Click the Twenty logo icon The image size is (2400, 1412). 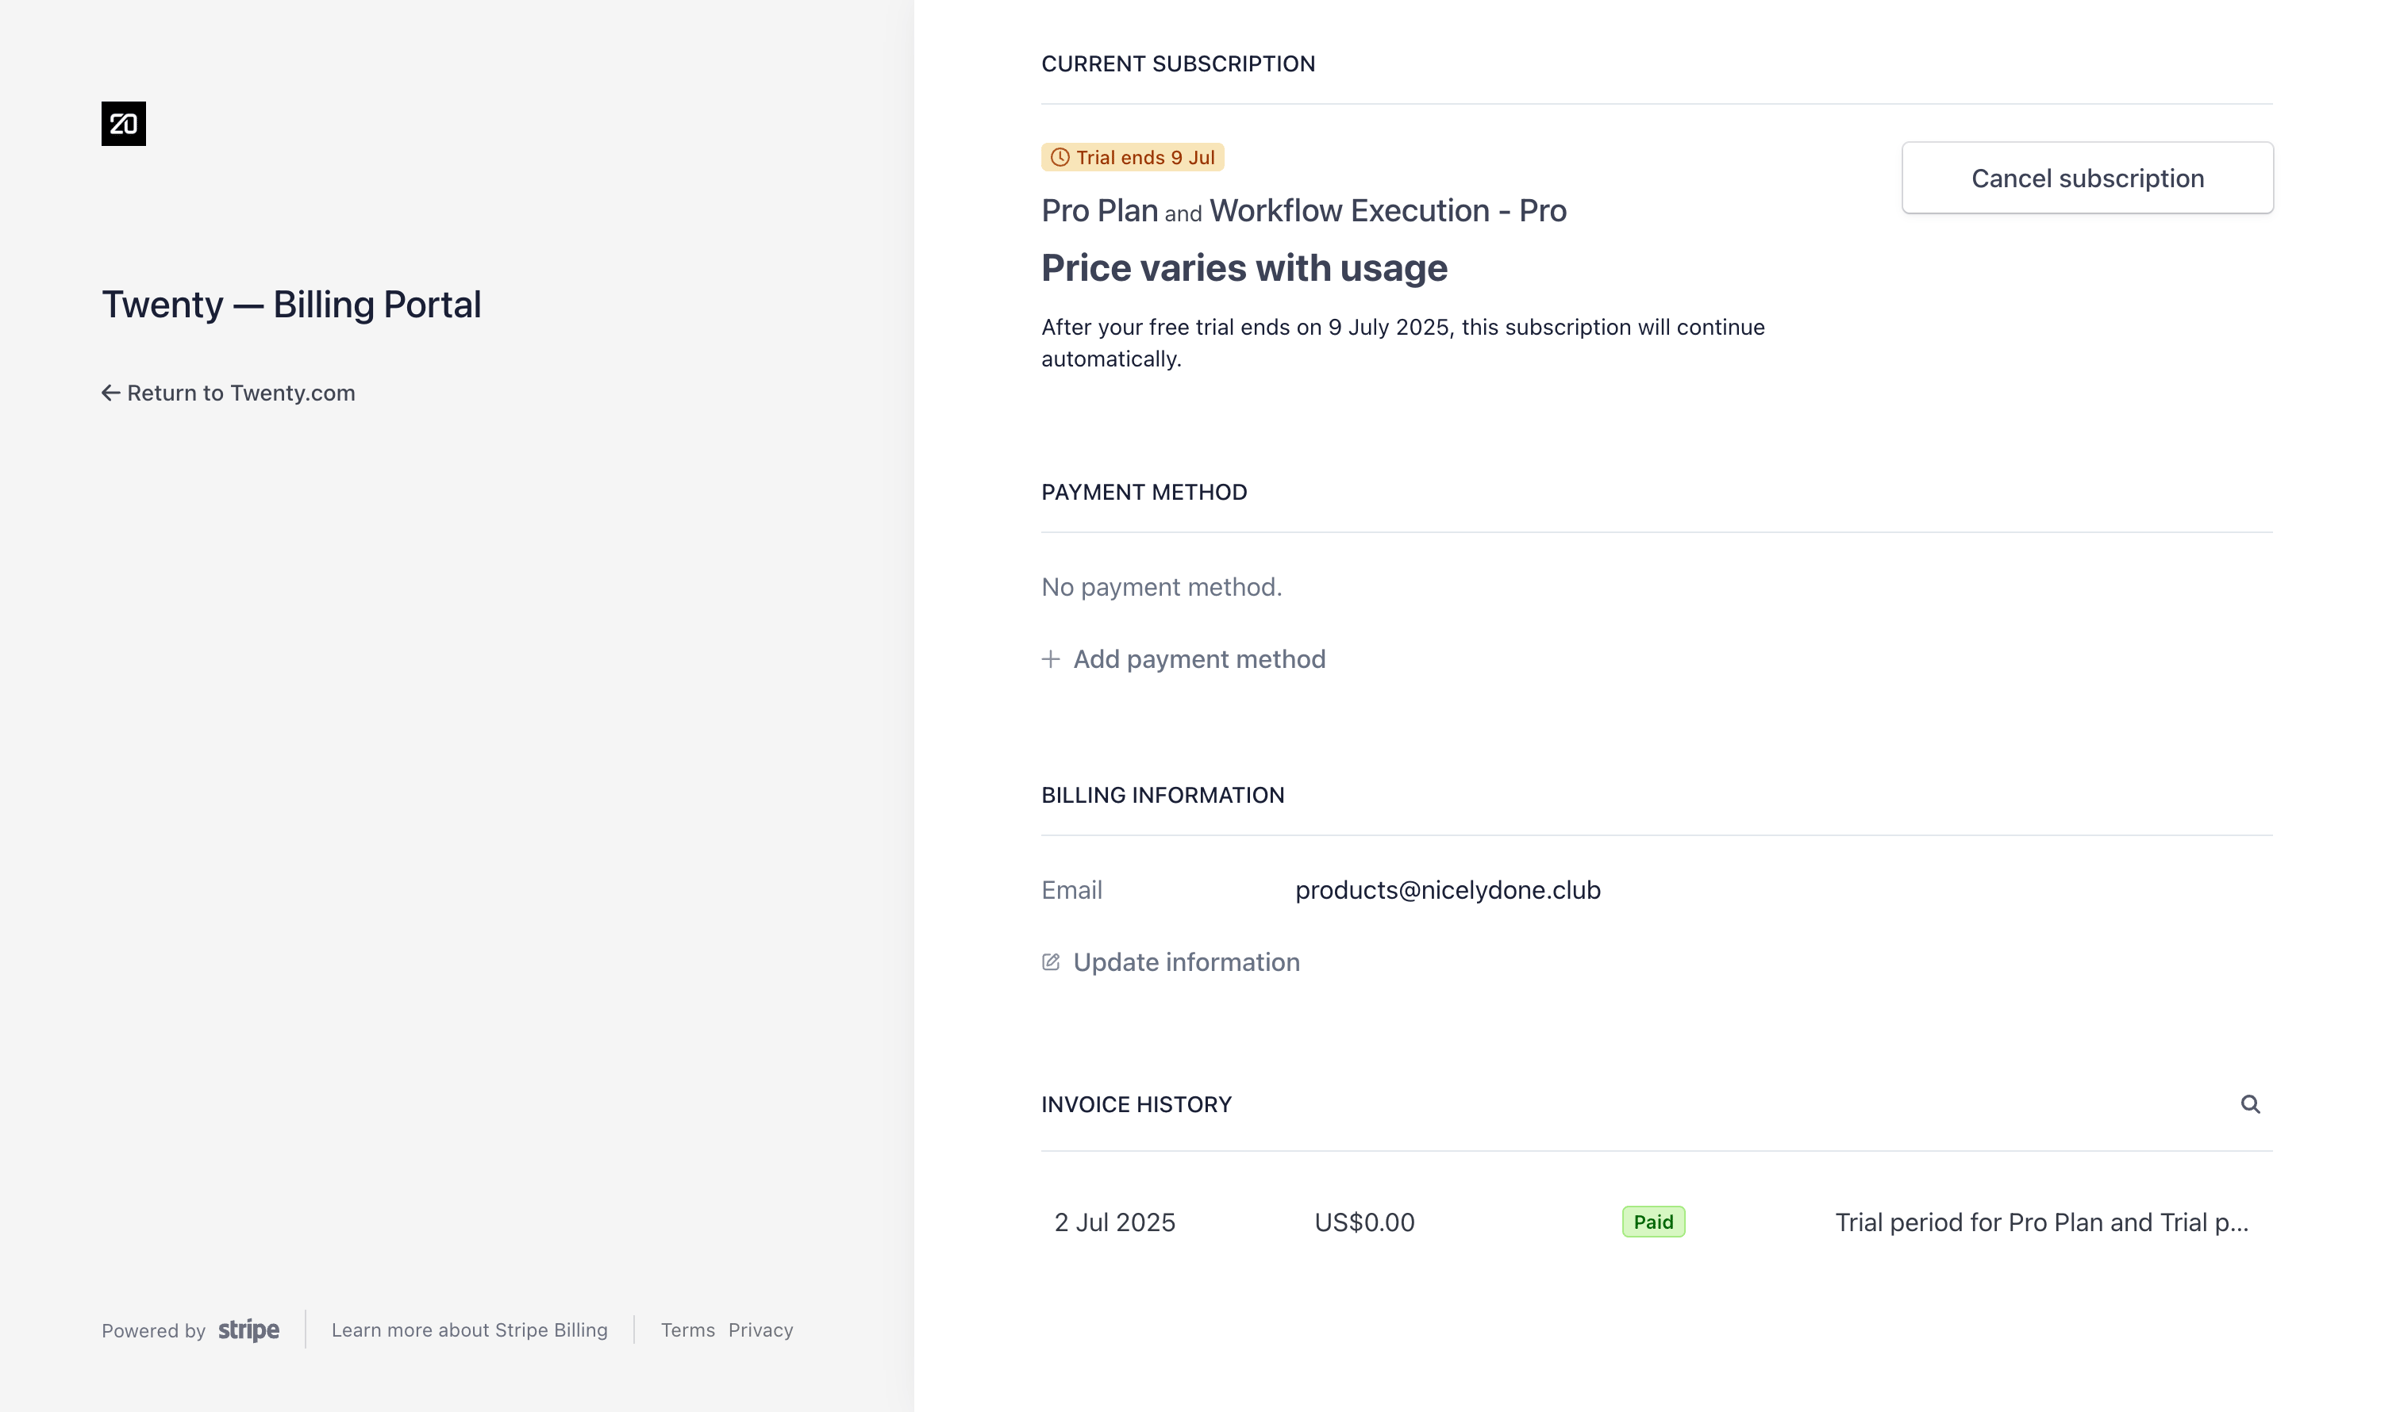[x=123, y=123]
